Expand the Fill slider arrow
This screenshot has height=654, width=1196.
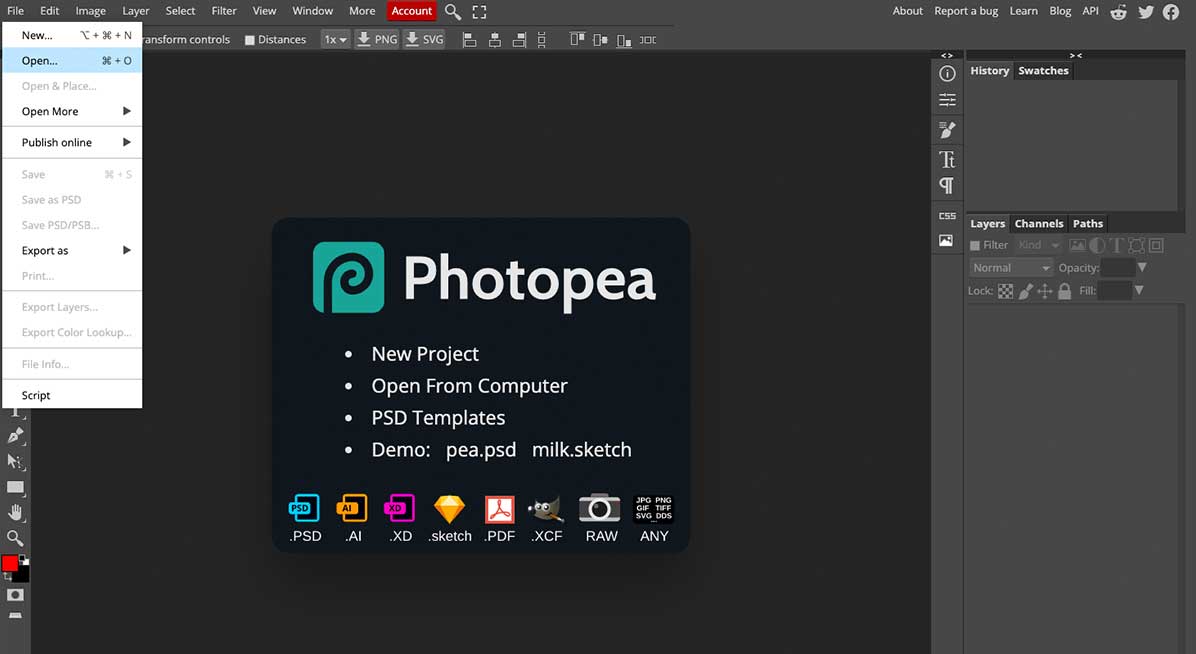1139,290
